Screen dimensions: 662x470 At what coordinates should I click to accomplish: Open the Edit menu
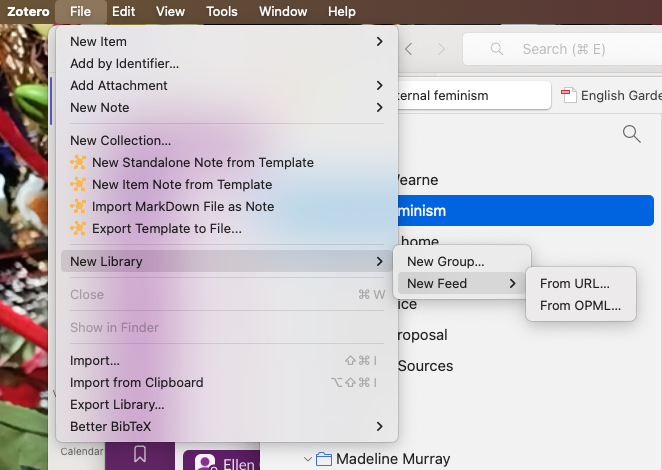pos(123,11)
